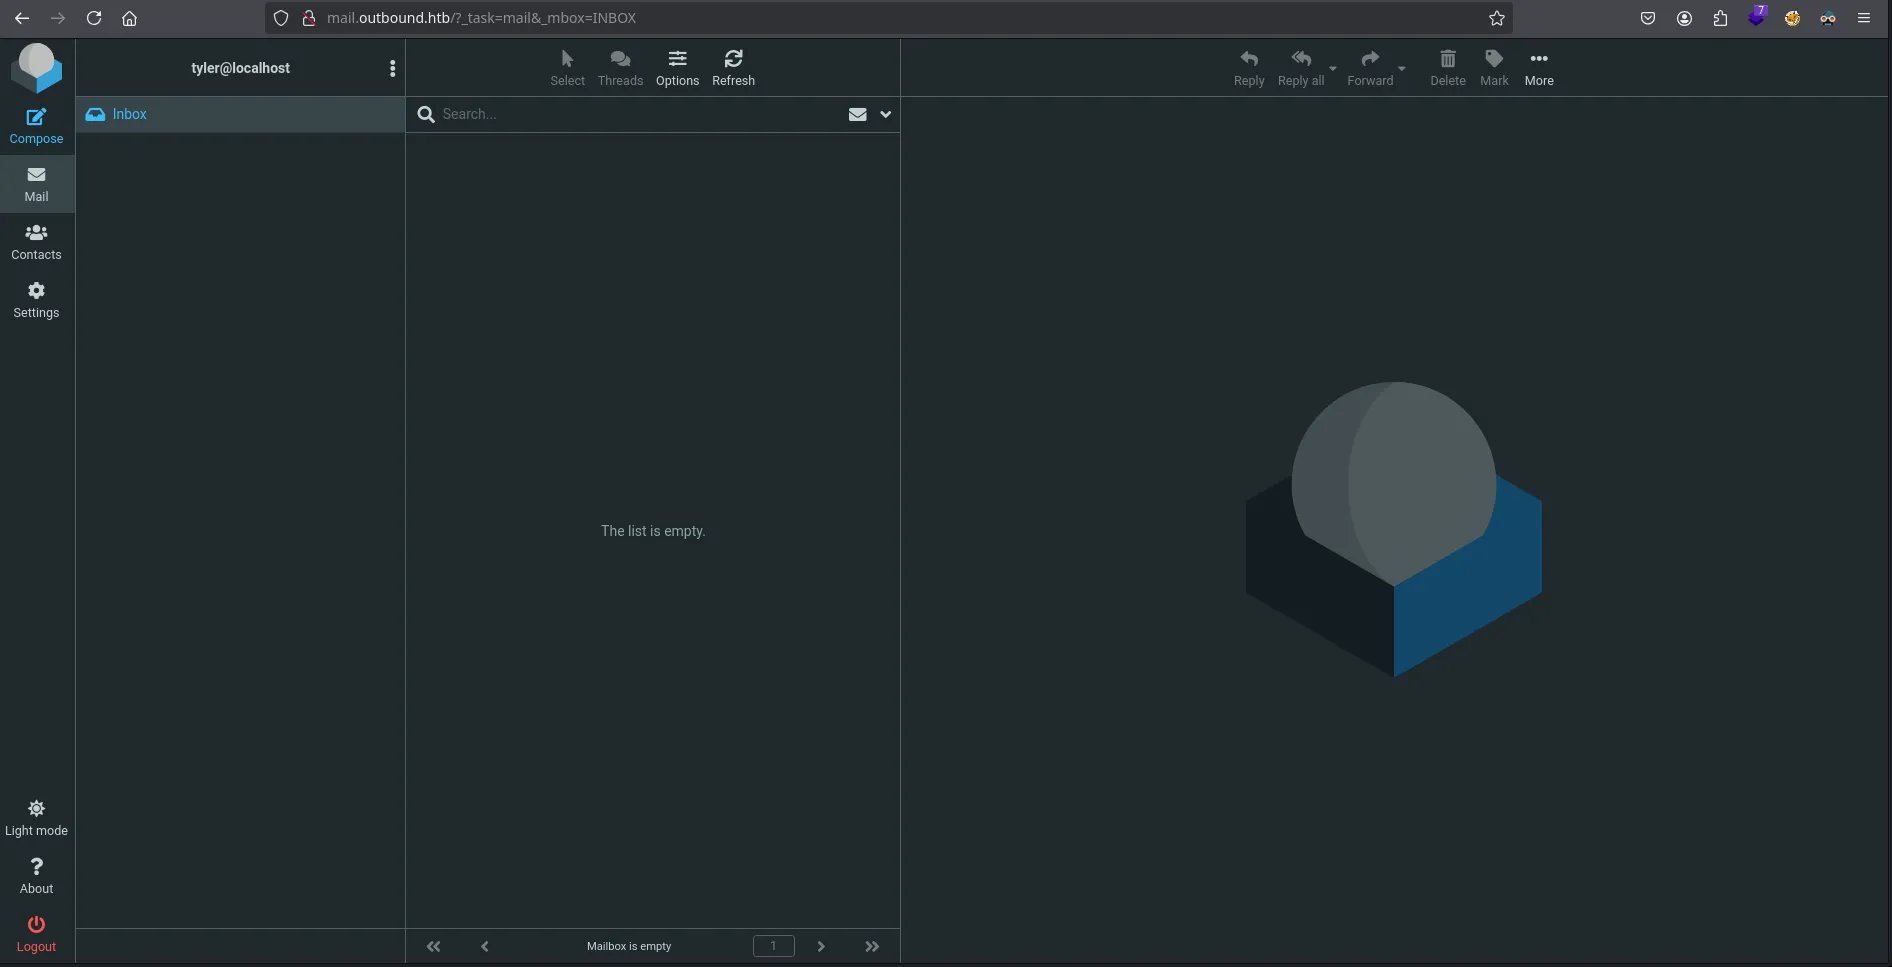Viewport: 1892px width, 967px height.
Task: Reply to the selected message
Action: [1249, 68]
